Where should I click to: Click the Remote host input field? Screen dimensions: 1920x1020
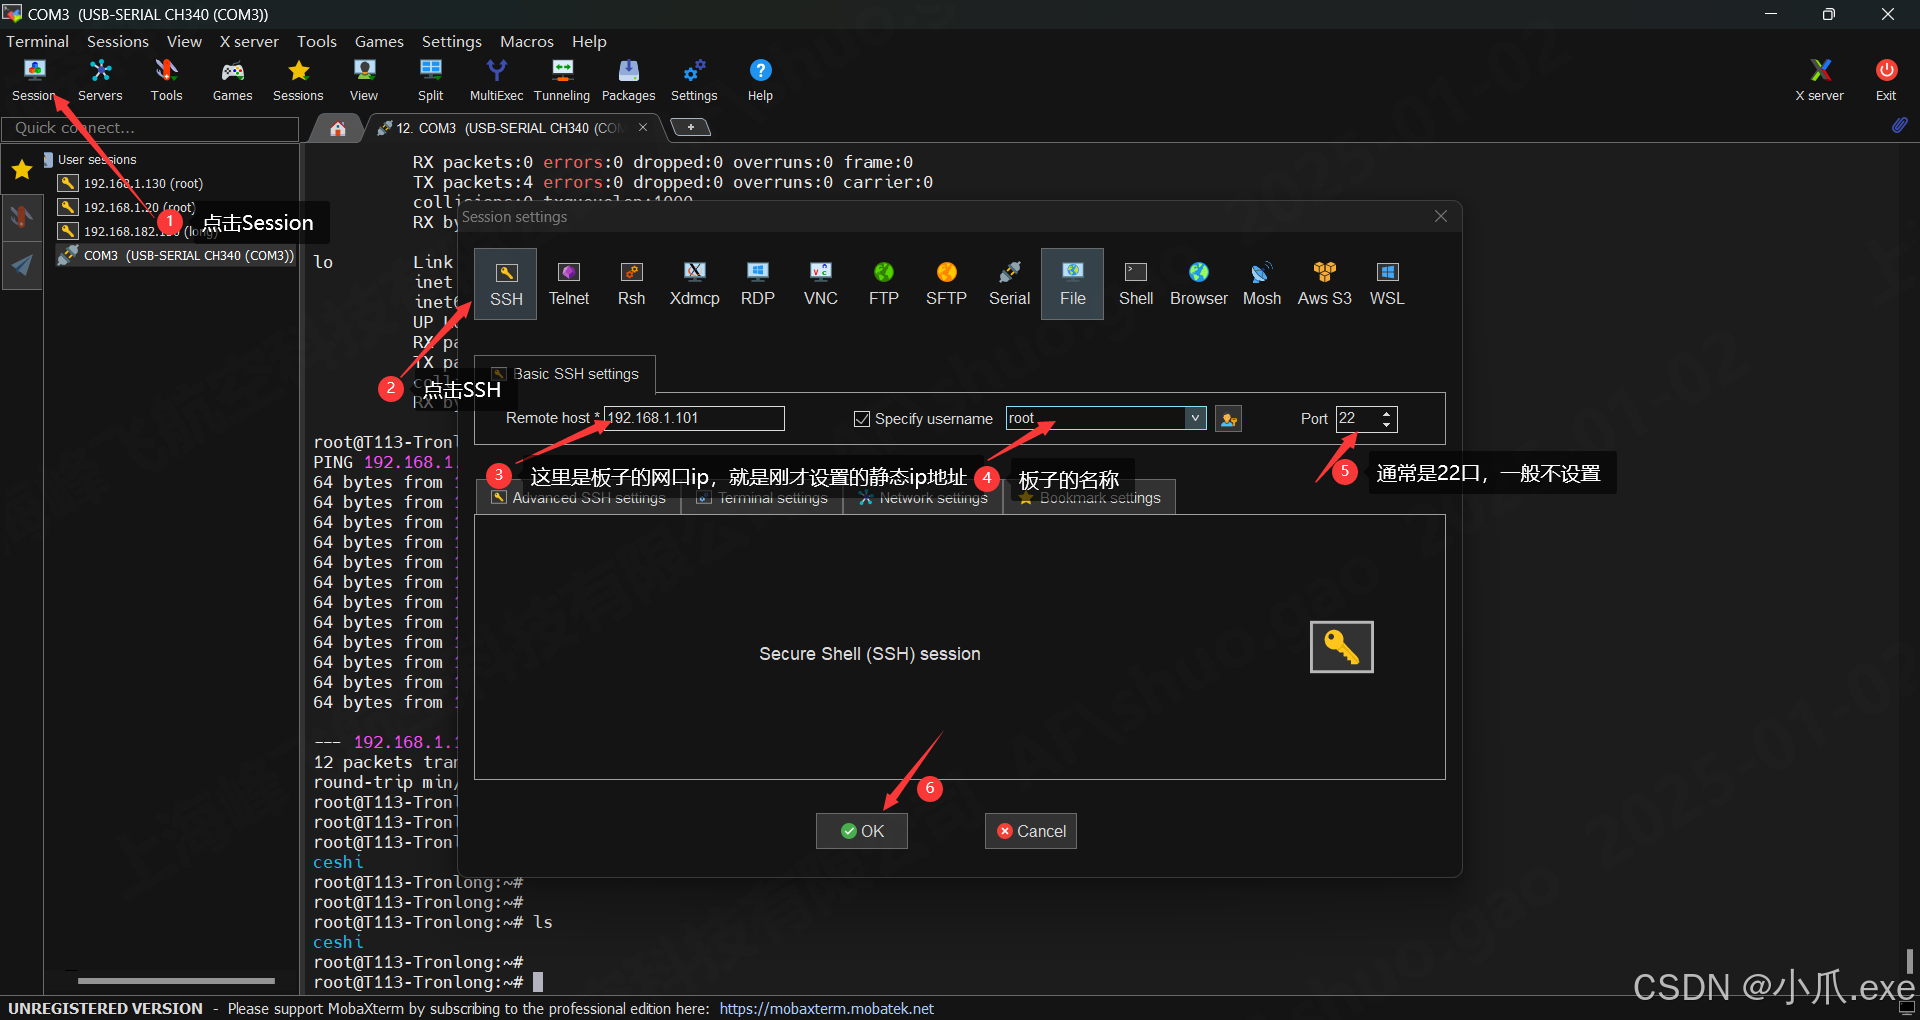pyautogui.click(x=694, y=418)
